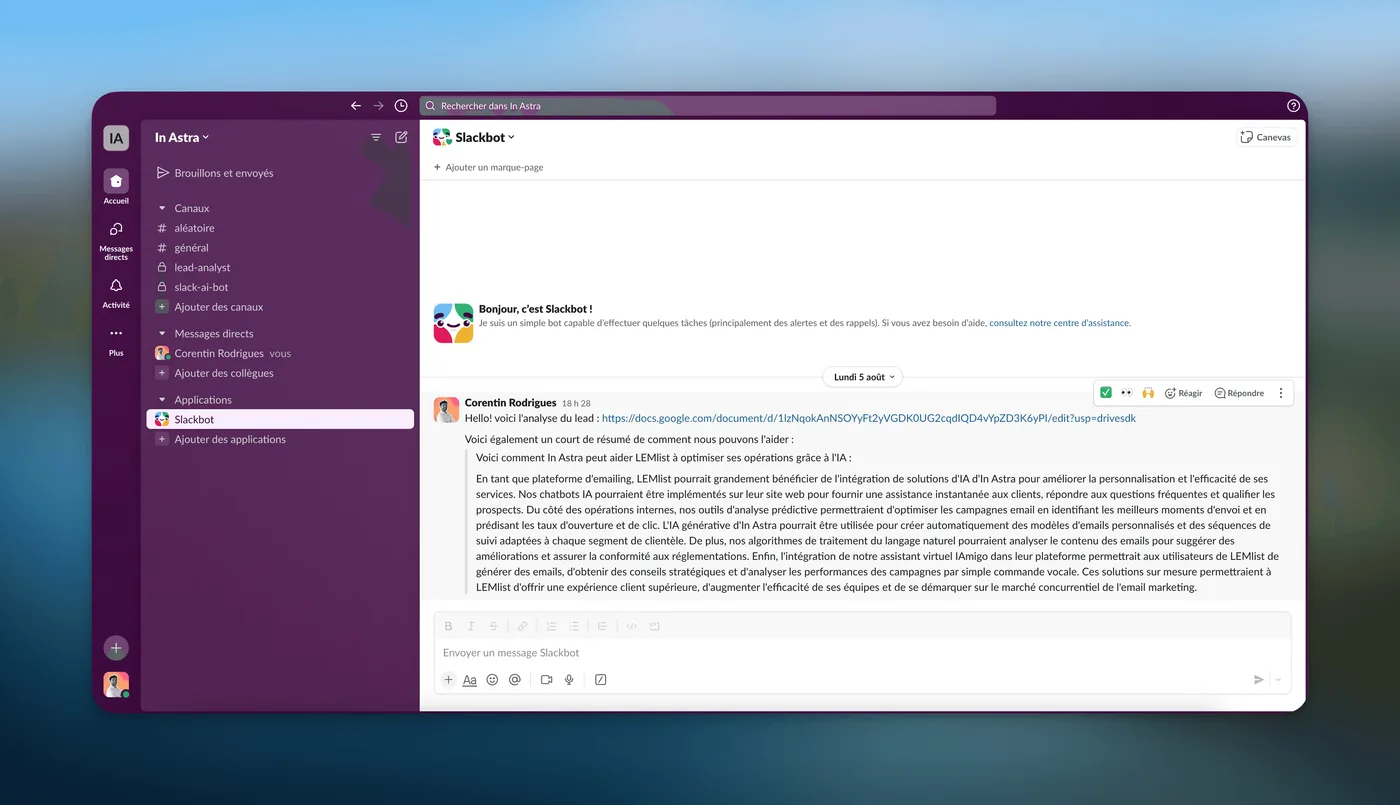Open the user profile avatar in the sidebar
1400x805 pixels.
click(116, 685)
